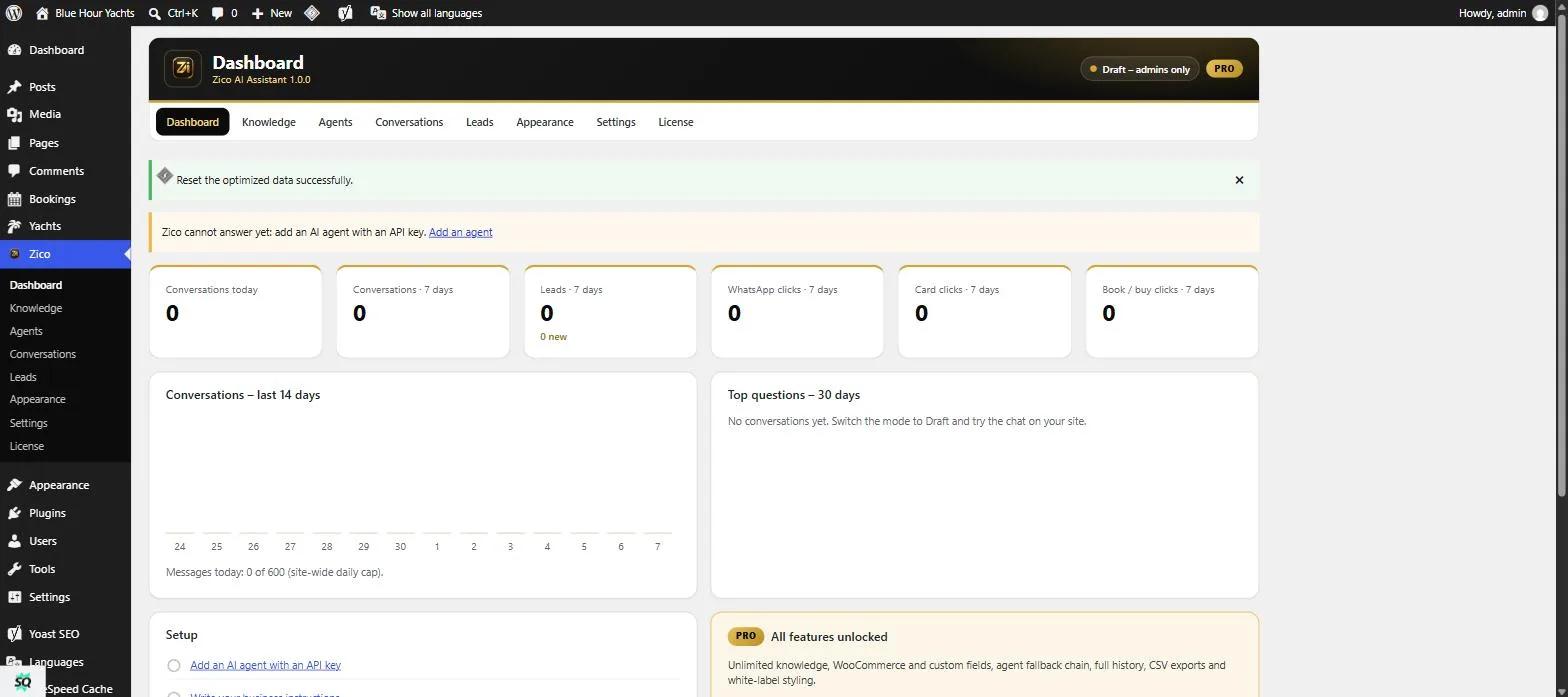Click the Media icon in sidebar
This screenshot has width=1568, height=697.
14,114
